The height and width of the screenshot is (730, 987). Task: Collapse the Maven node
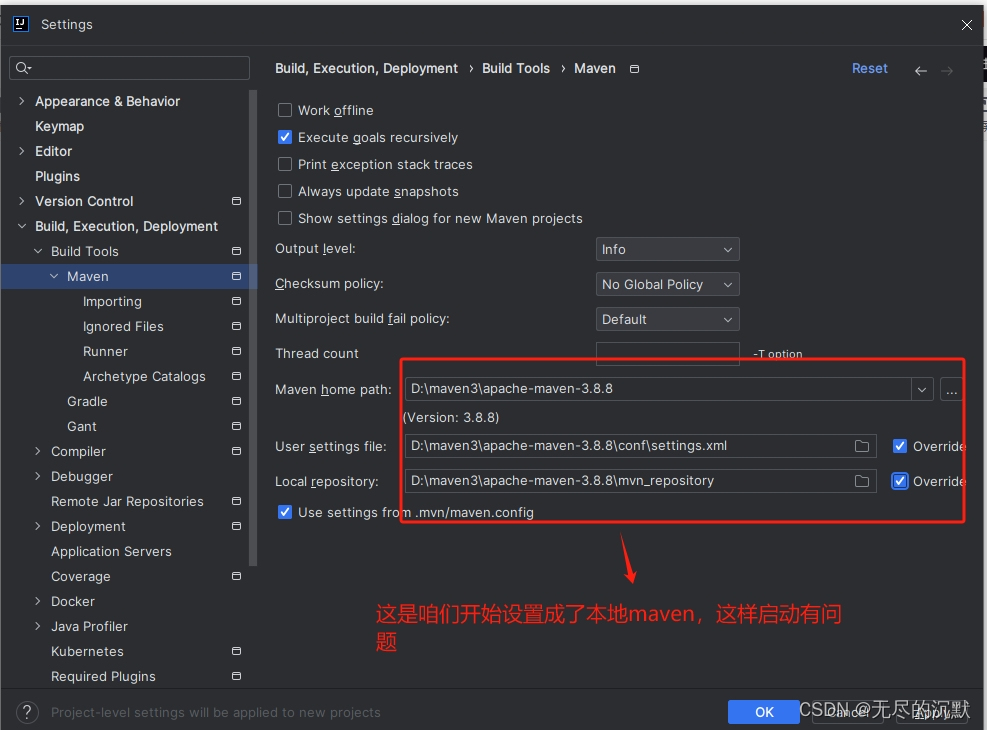pyautogui.click(x=54, y=276)
